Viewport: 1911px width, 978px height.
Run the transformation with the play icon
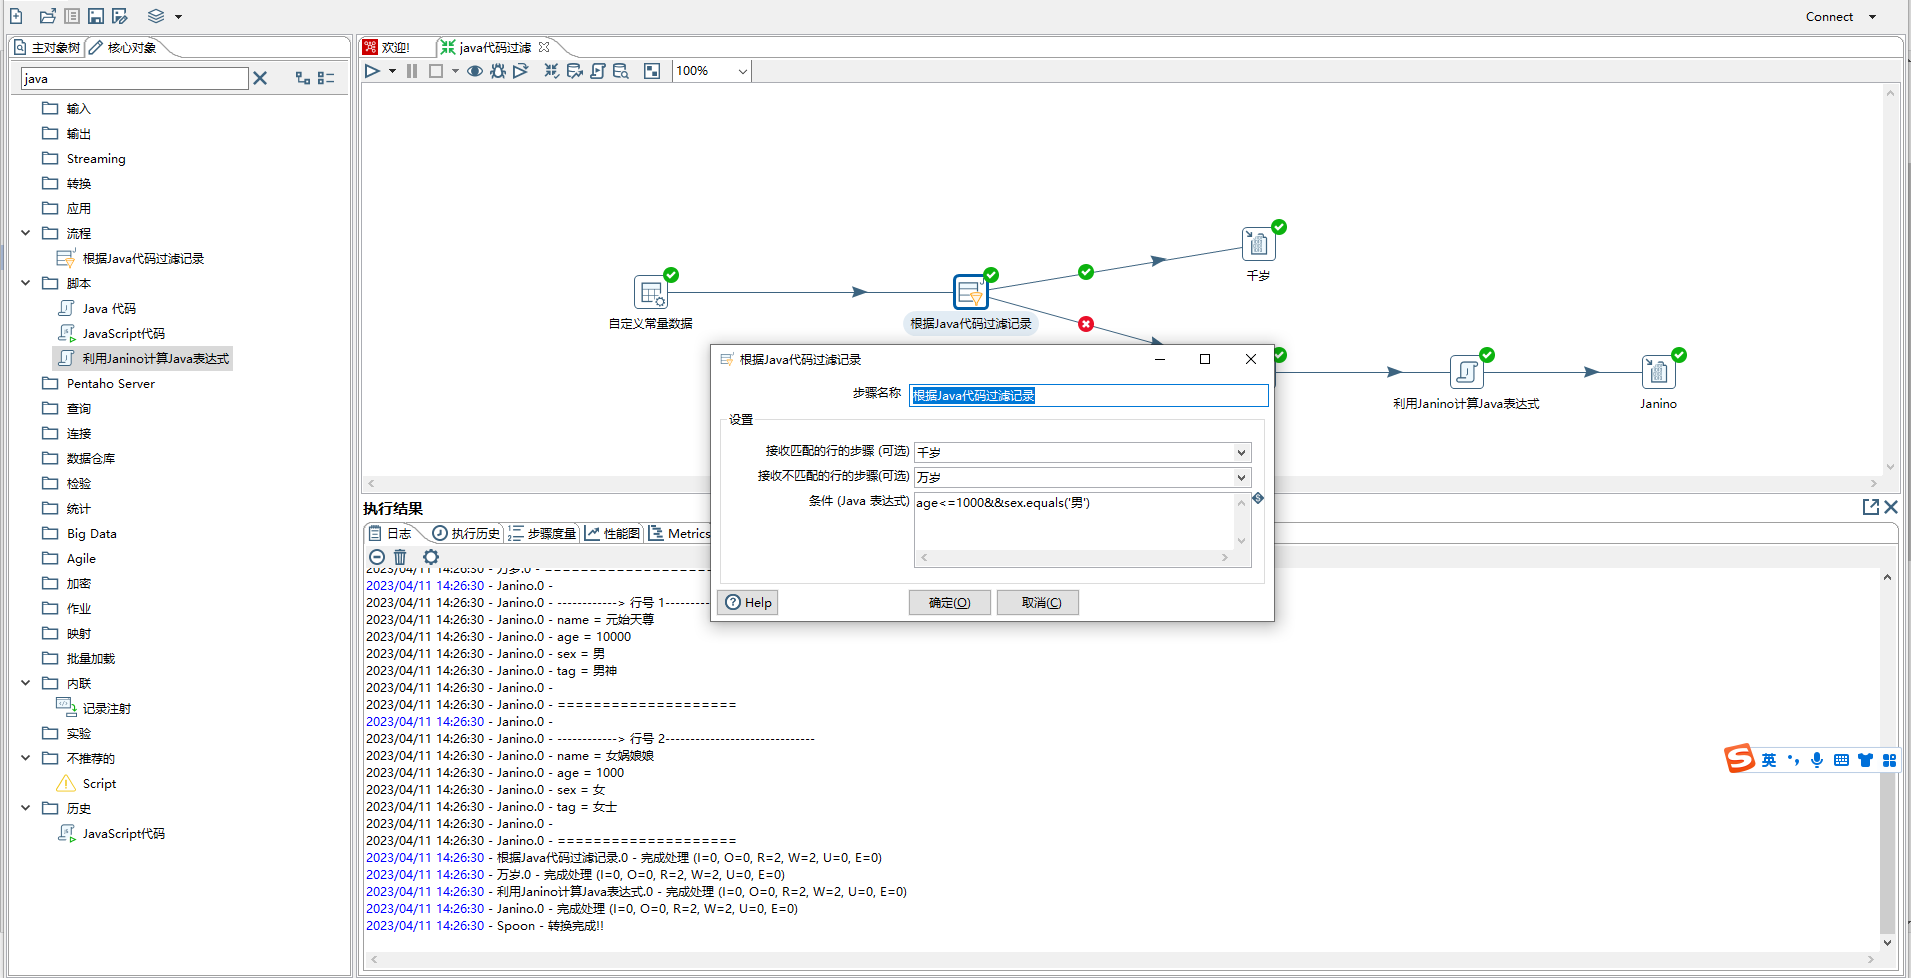click(x=372, y=71)
